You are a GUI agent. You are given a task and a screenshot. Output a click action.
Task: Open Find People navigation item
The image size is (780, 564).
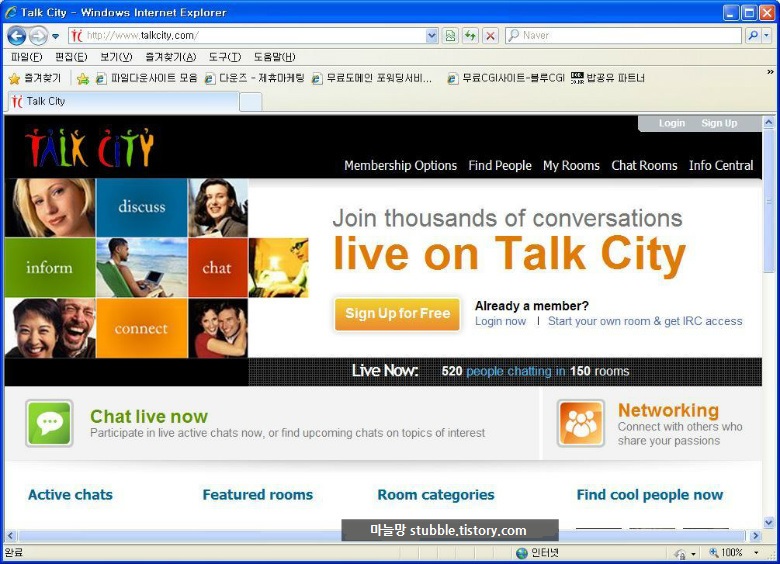(x=500, y=166)
